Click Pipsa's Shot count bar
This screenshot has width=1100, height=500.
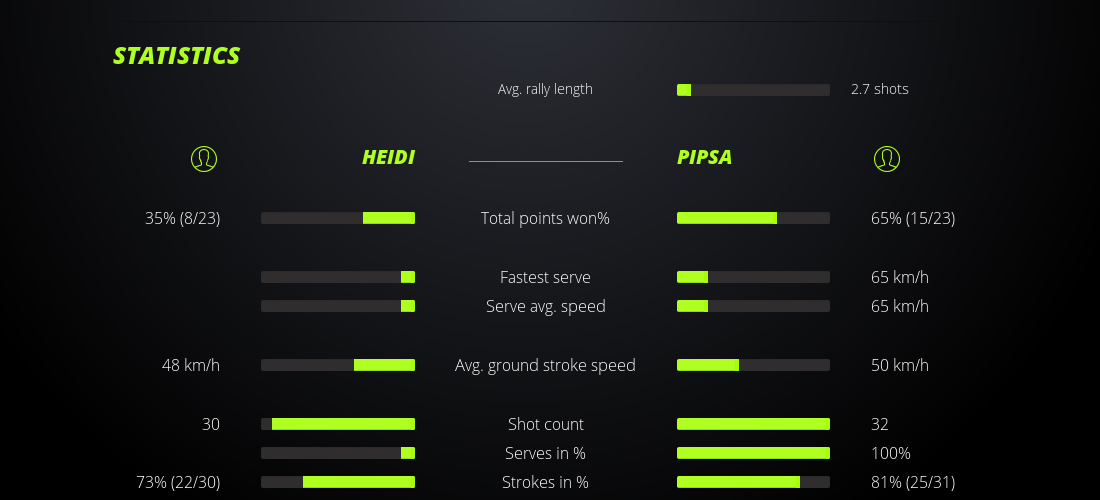[753, 424]
